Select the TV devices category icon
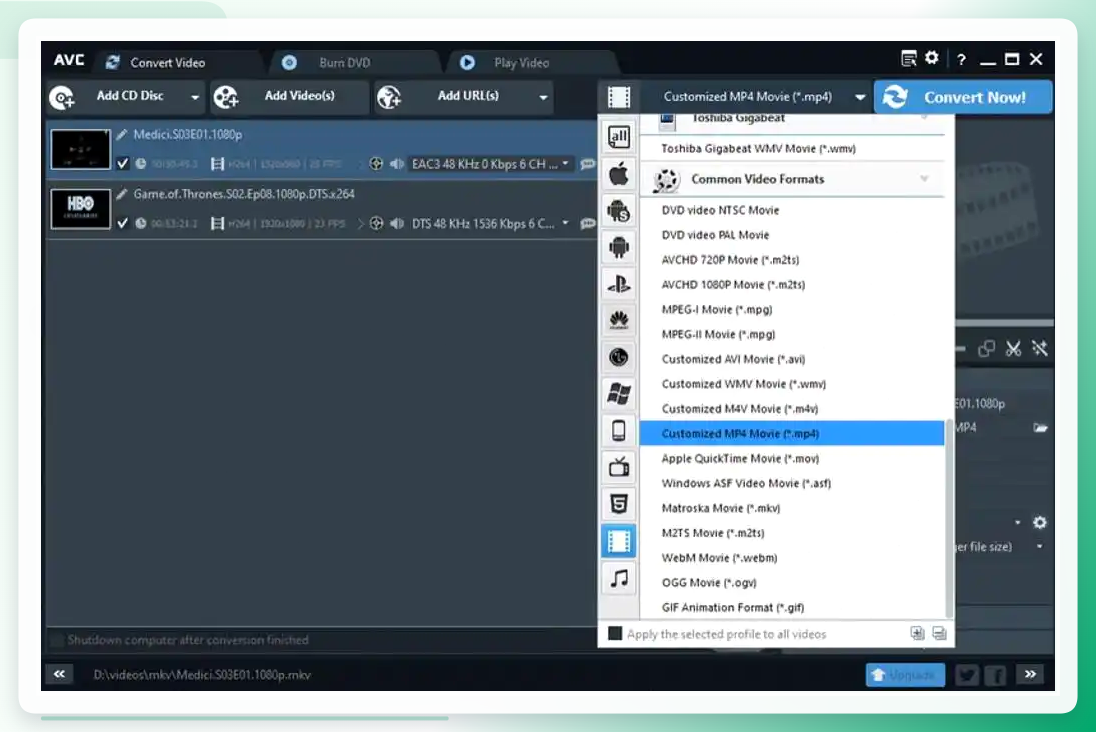Image resolution: width=1096 pixels, height=732 pixels. click(x=619, y=467)
